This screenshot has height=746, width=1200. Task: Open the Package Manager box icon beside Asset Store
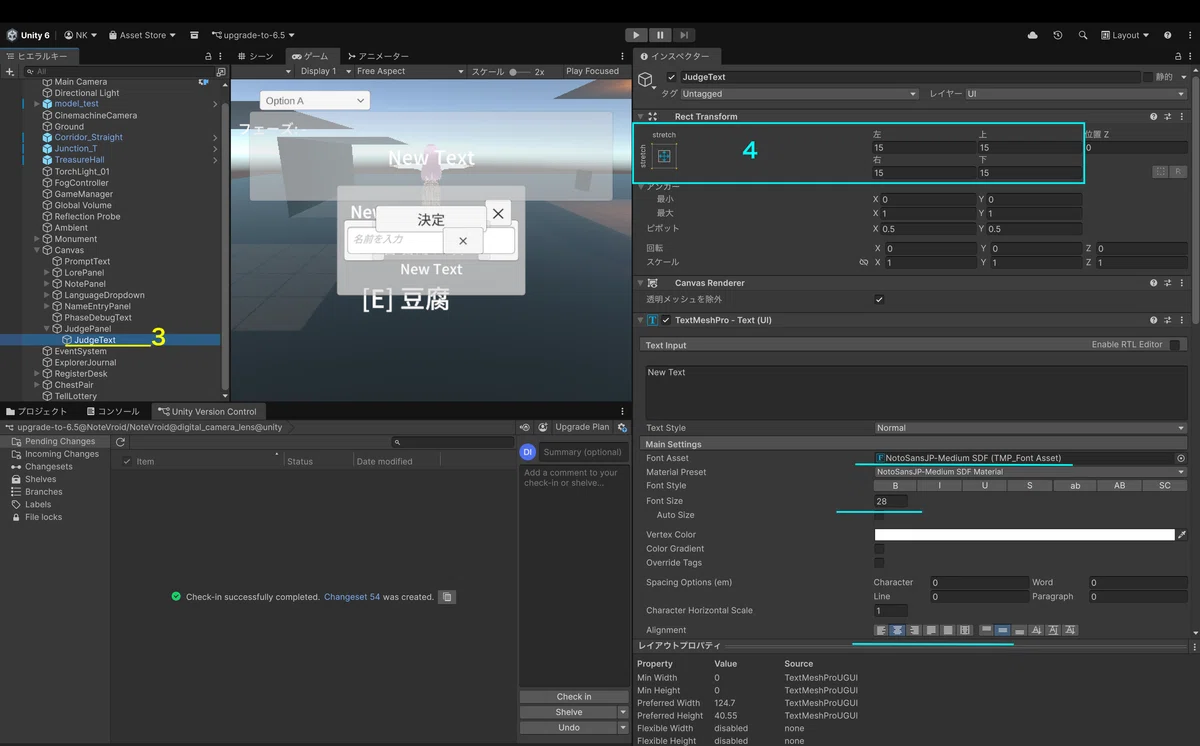point(194,35)
